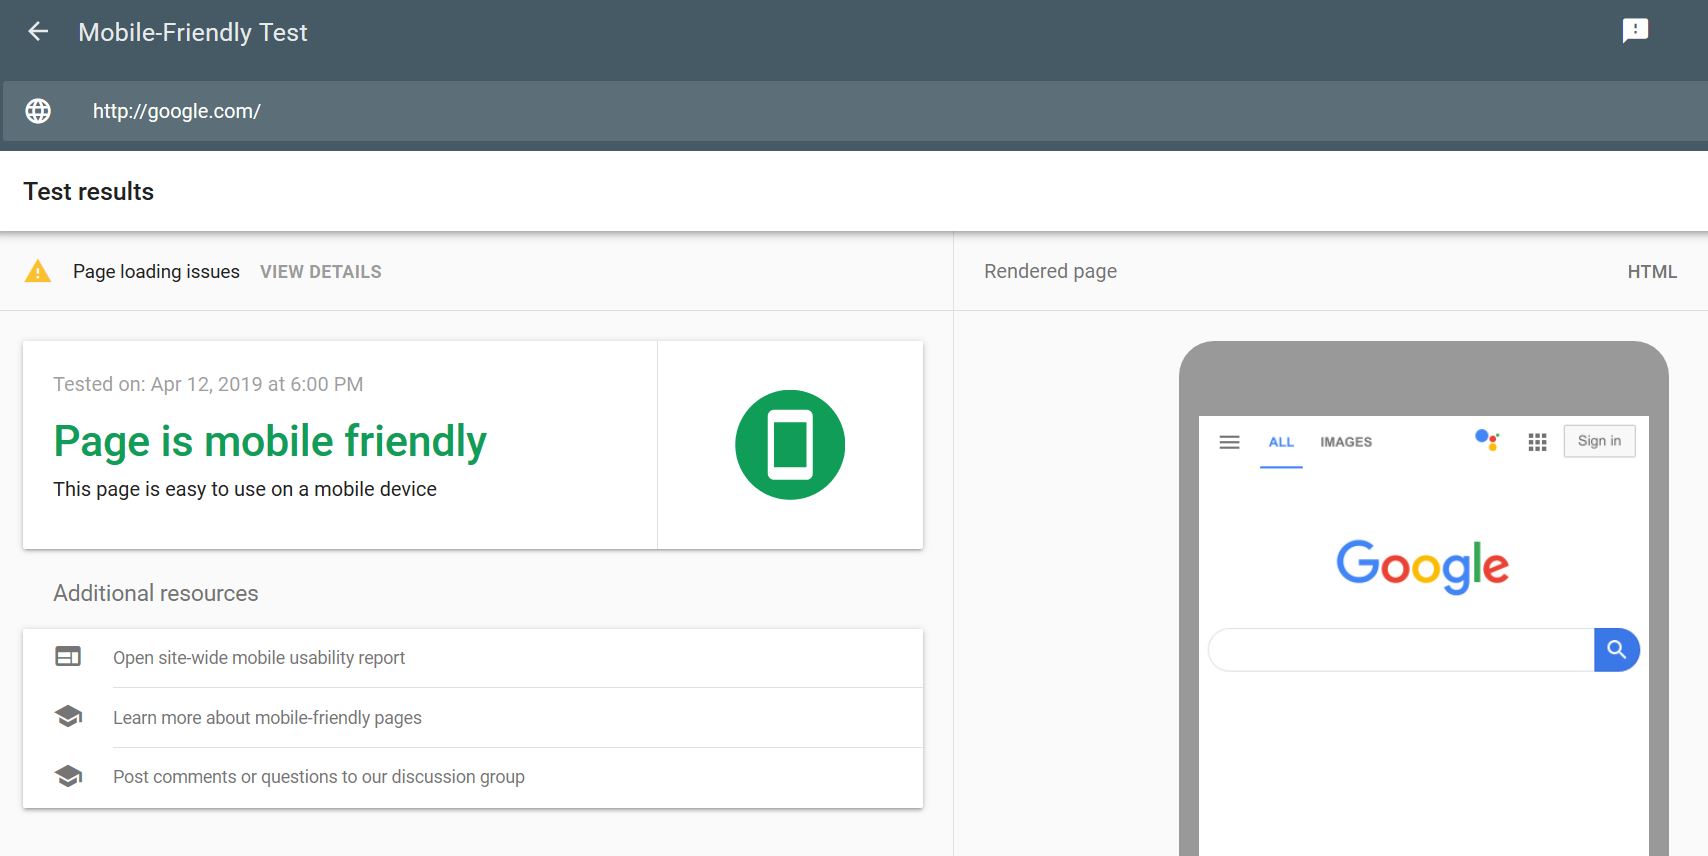Image resolution: width=1708 pixels, height=856 pixels.
Task: Go back using the arrow icon
Action: click(x=38, y=32)
